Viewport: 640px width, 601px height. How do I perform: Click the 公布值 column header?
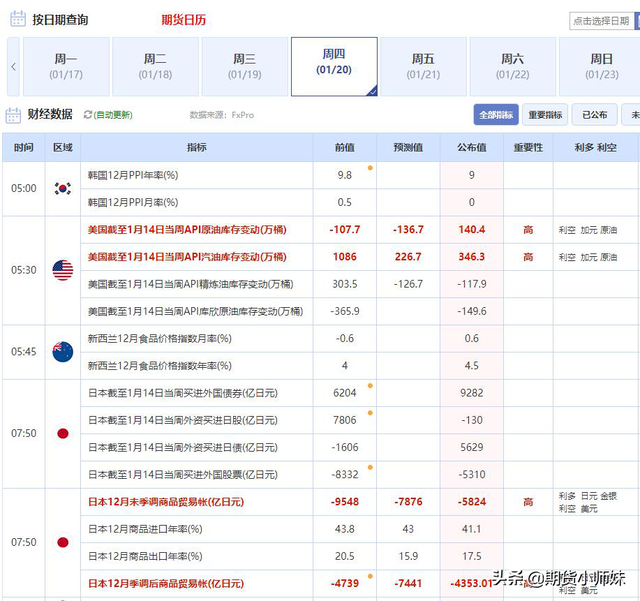click(x=472, y=147)
